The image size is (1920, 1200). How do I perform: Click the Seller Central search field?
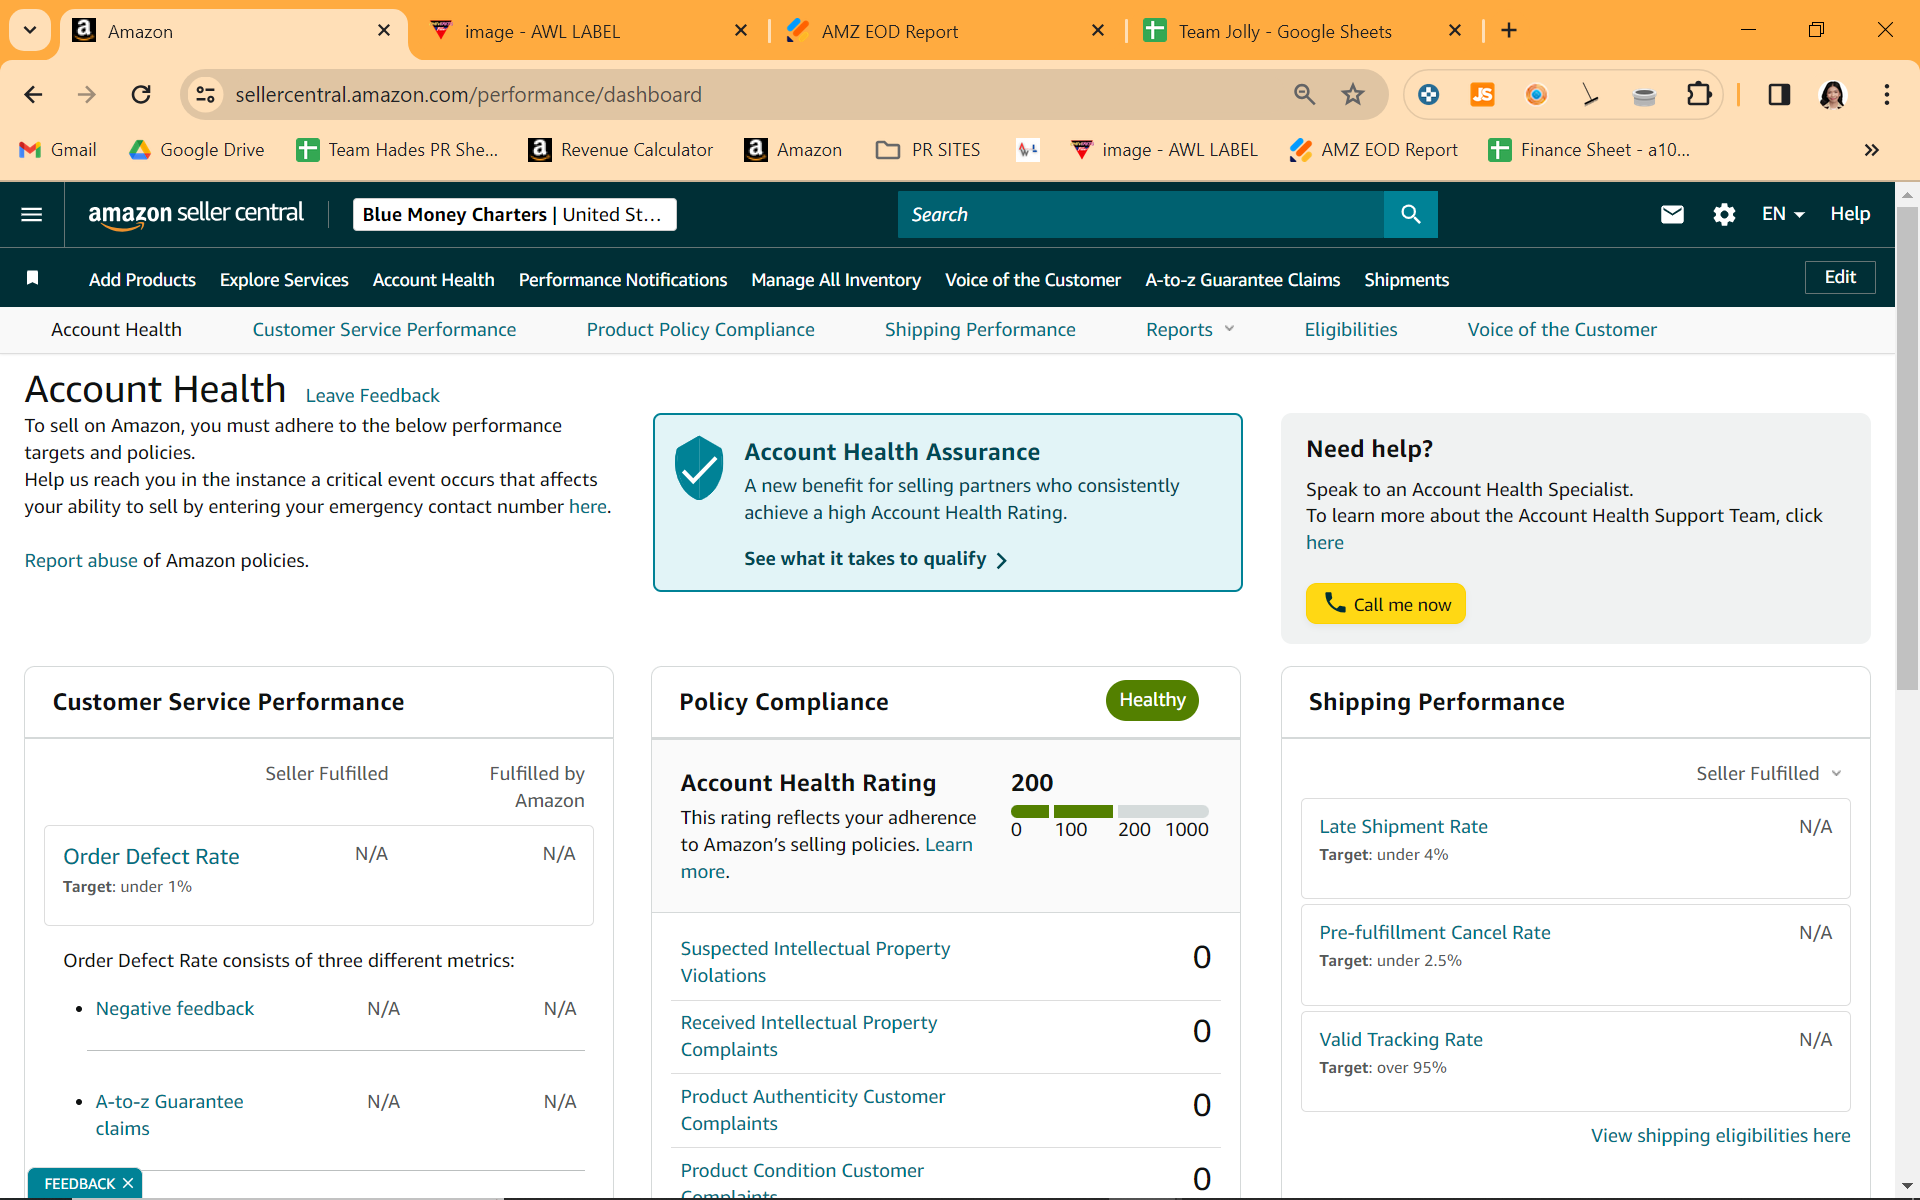click(x=1141, y=214)
